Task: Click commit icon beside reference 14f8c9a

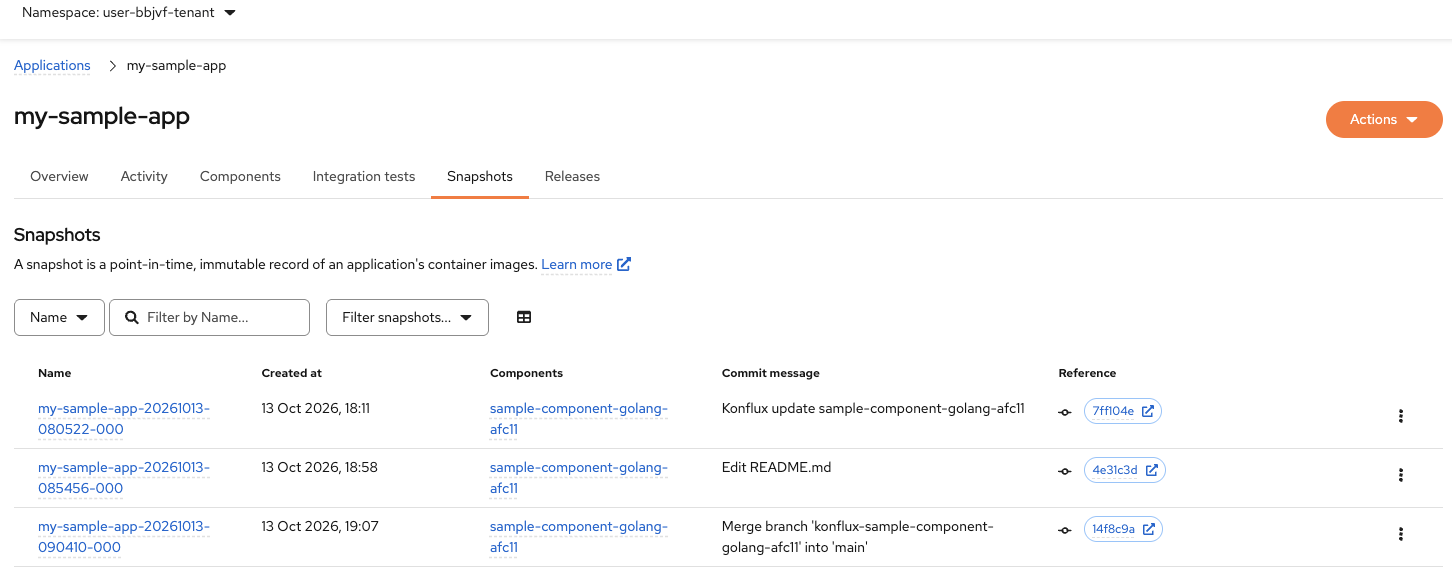Action: point(1065,530)
